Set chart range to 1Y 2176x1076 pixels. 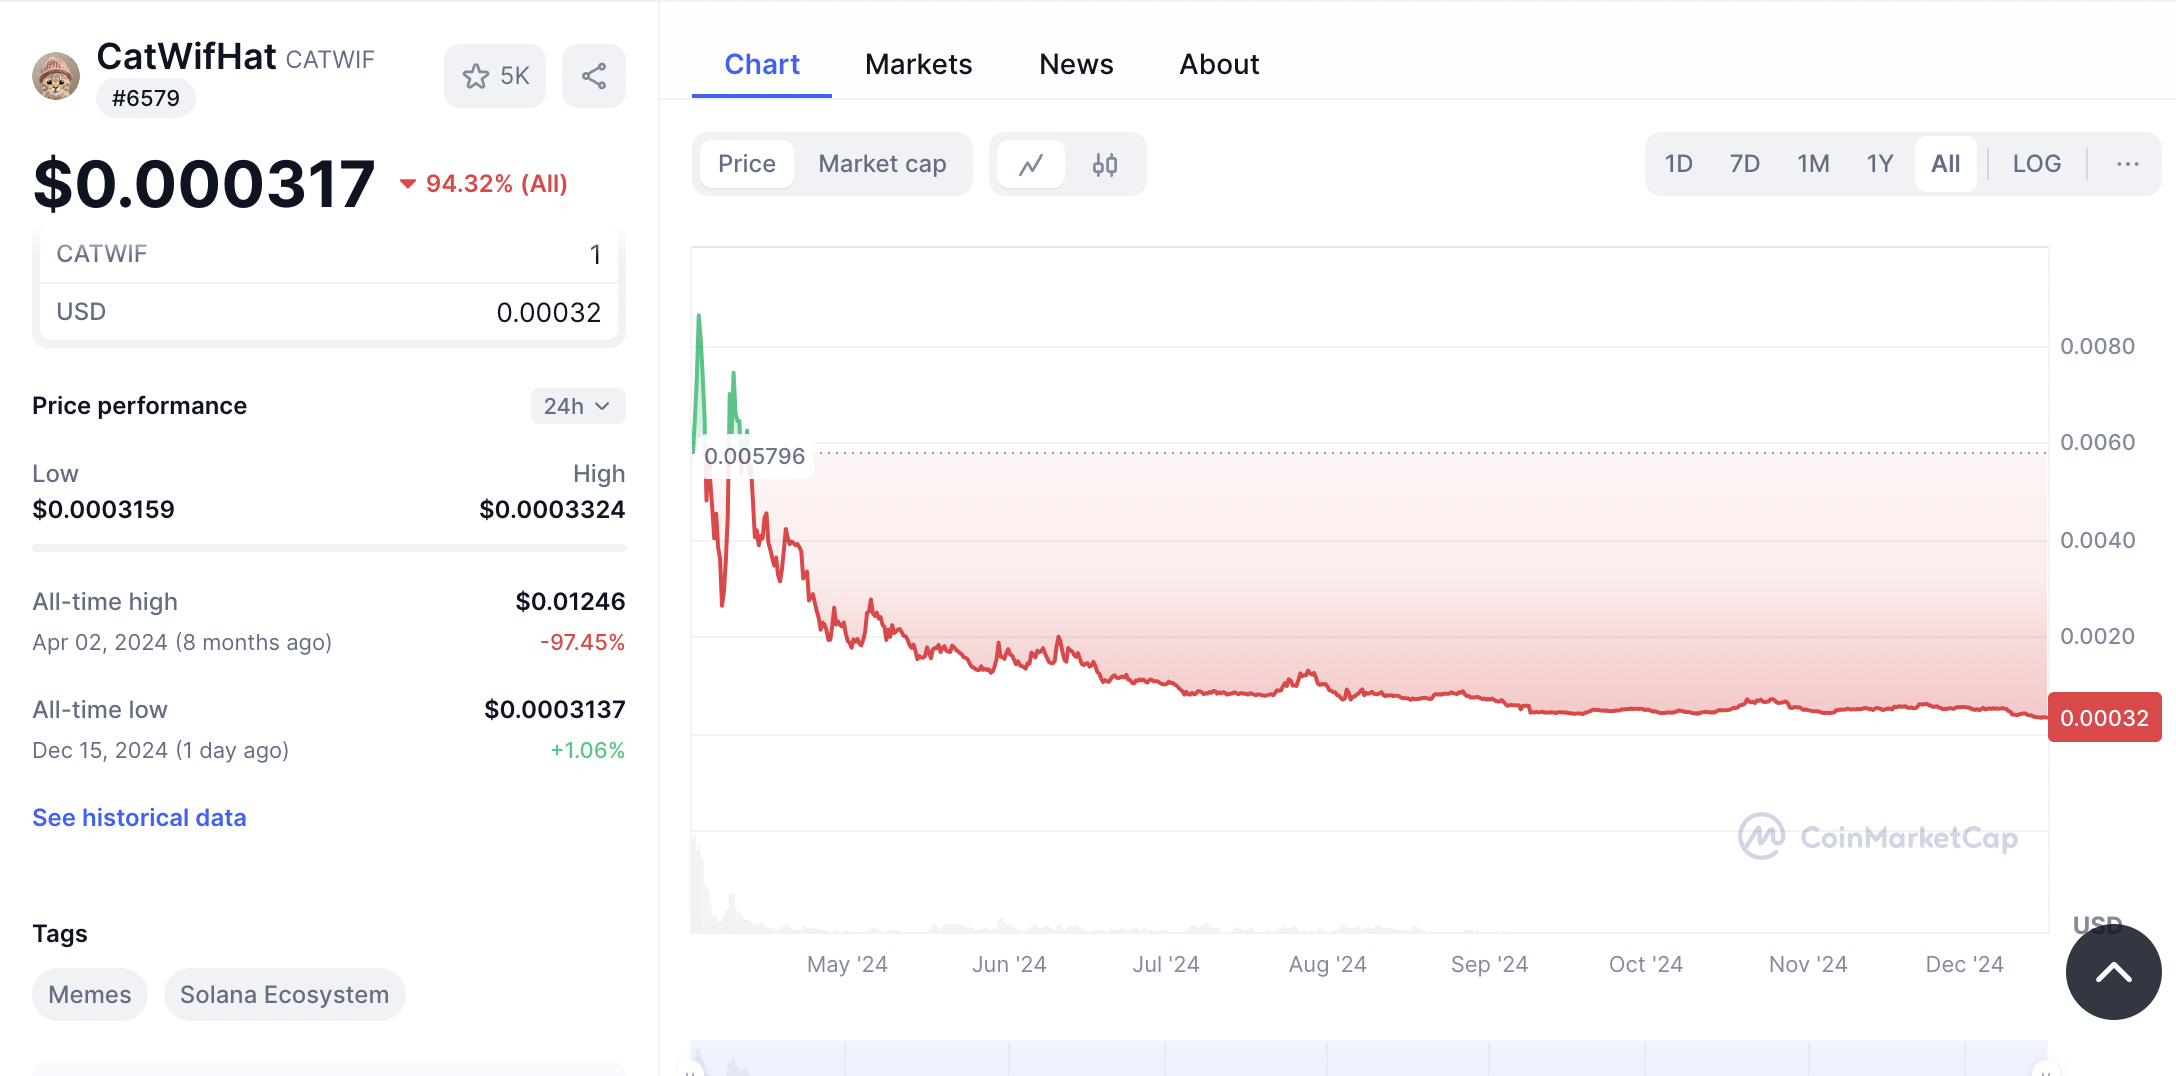[x=1880, y=164]
